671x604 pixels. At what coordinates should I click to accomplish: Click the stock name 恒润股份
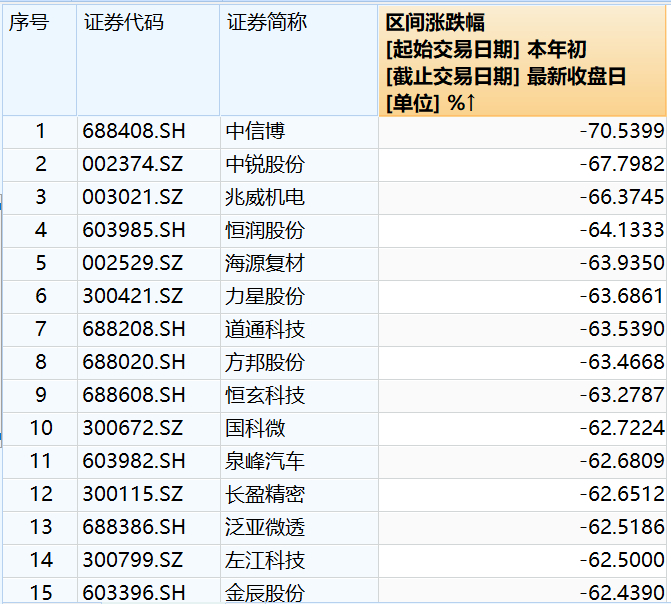click(x=265, y=230)
